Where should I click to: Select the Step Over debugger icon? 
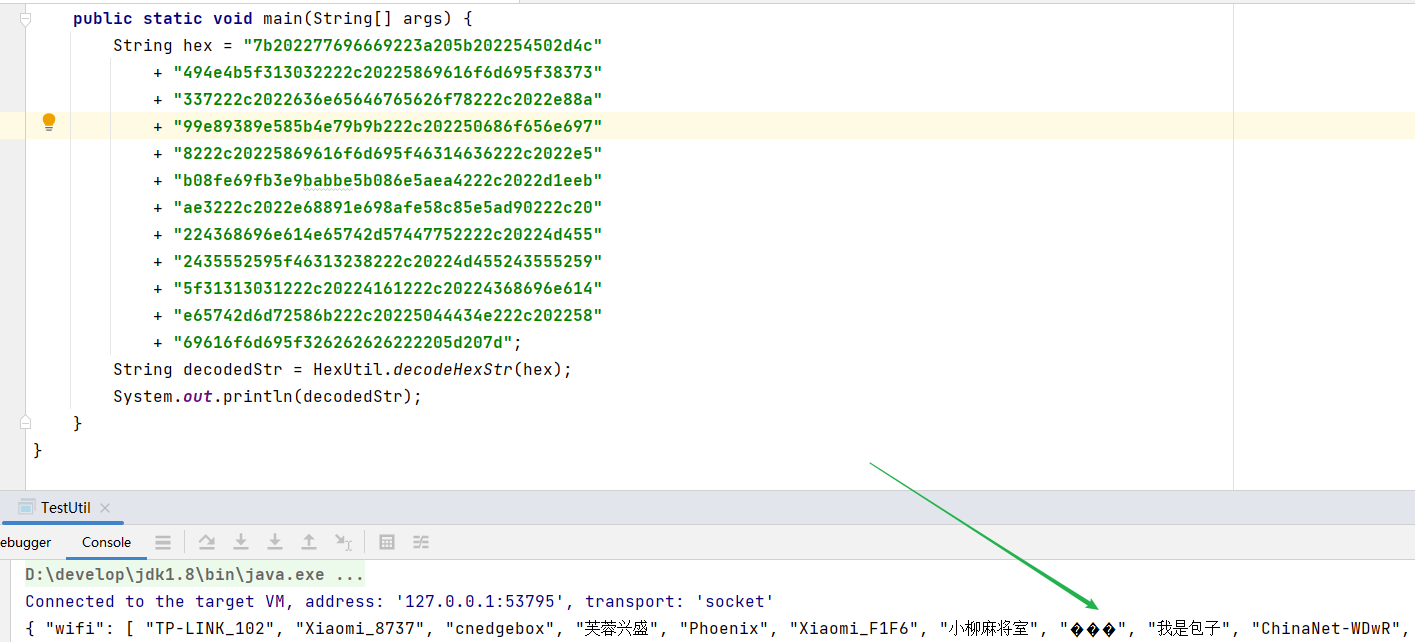pos(206,542)
